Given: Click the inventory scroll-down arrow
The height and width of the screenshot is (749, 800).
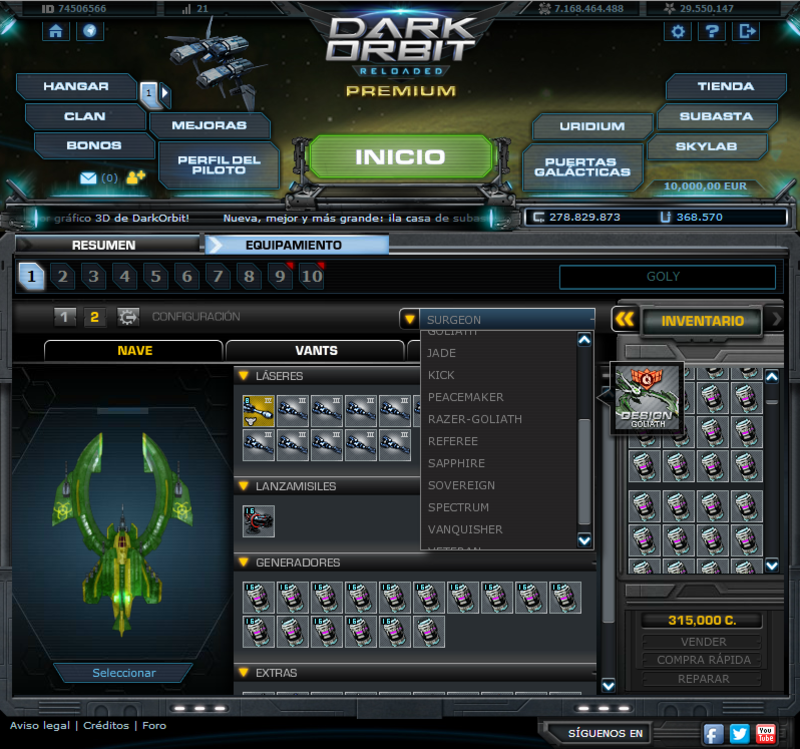Looking at the screenshot, I should (772, 565).
